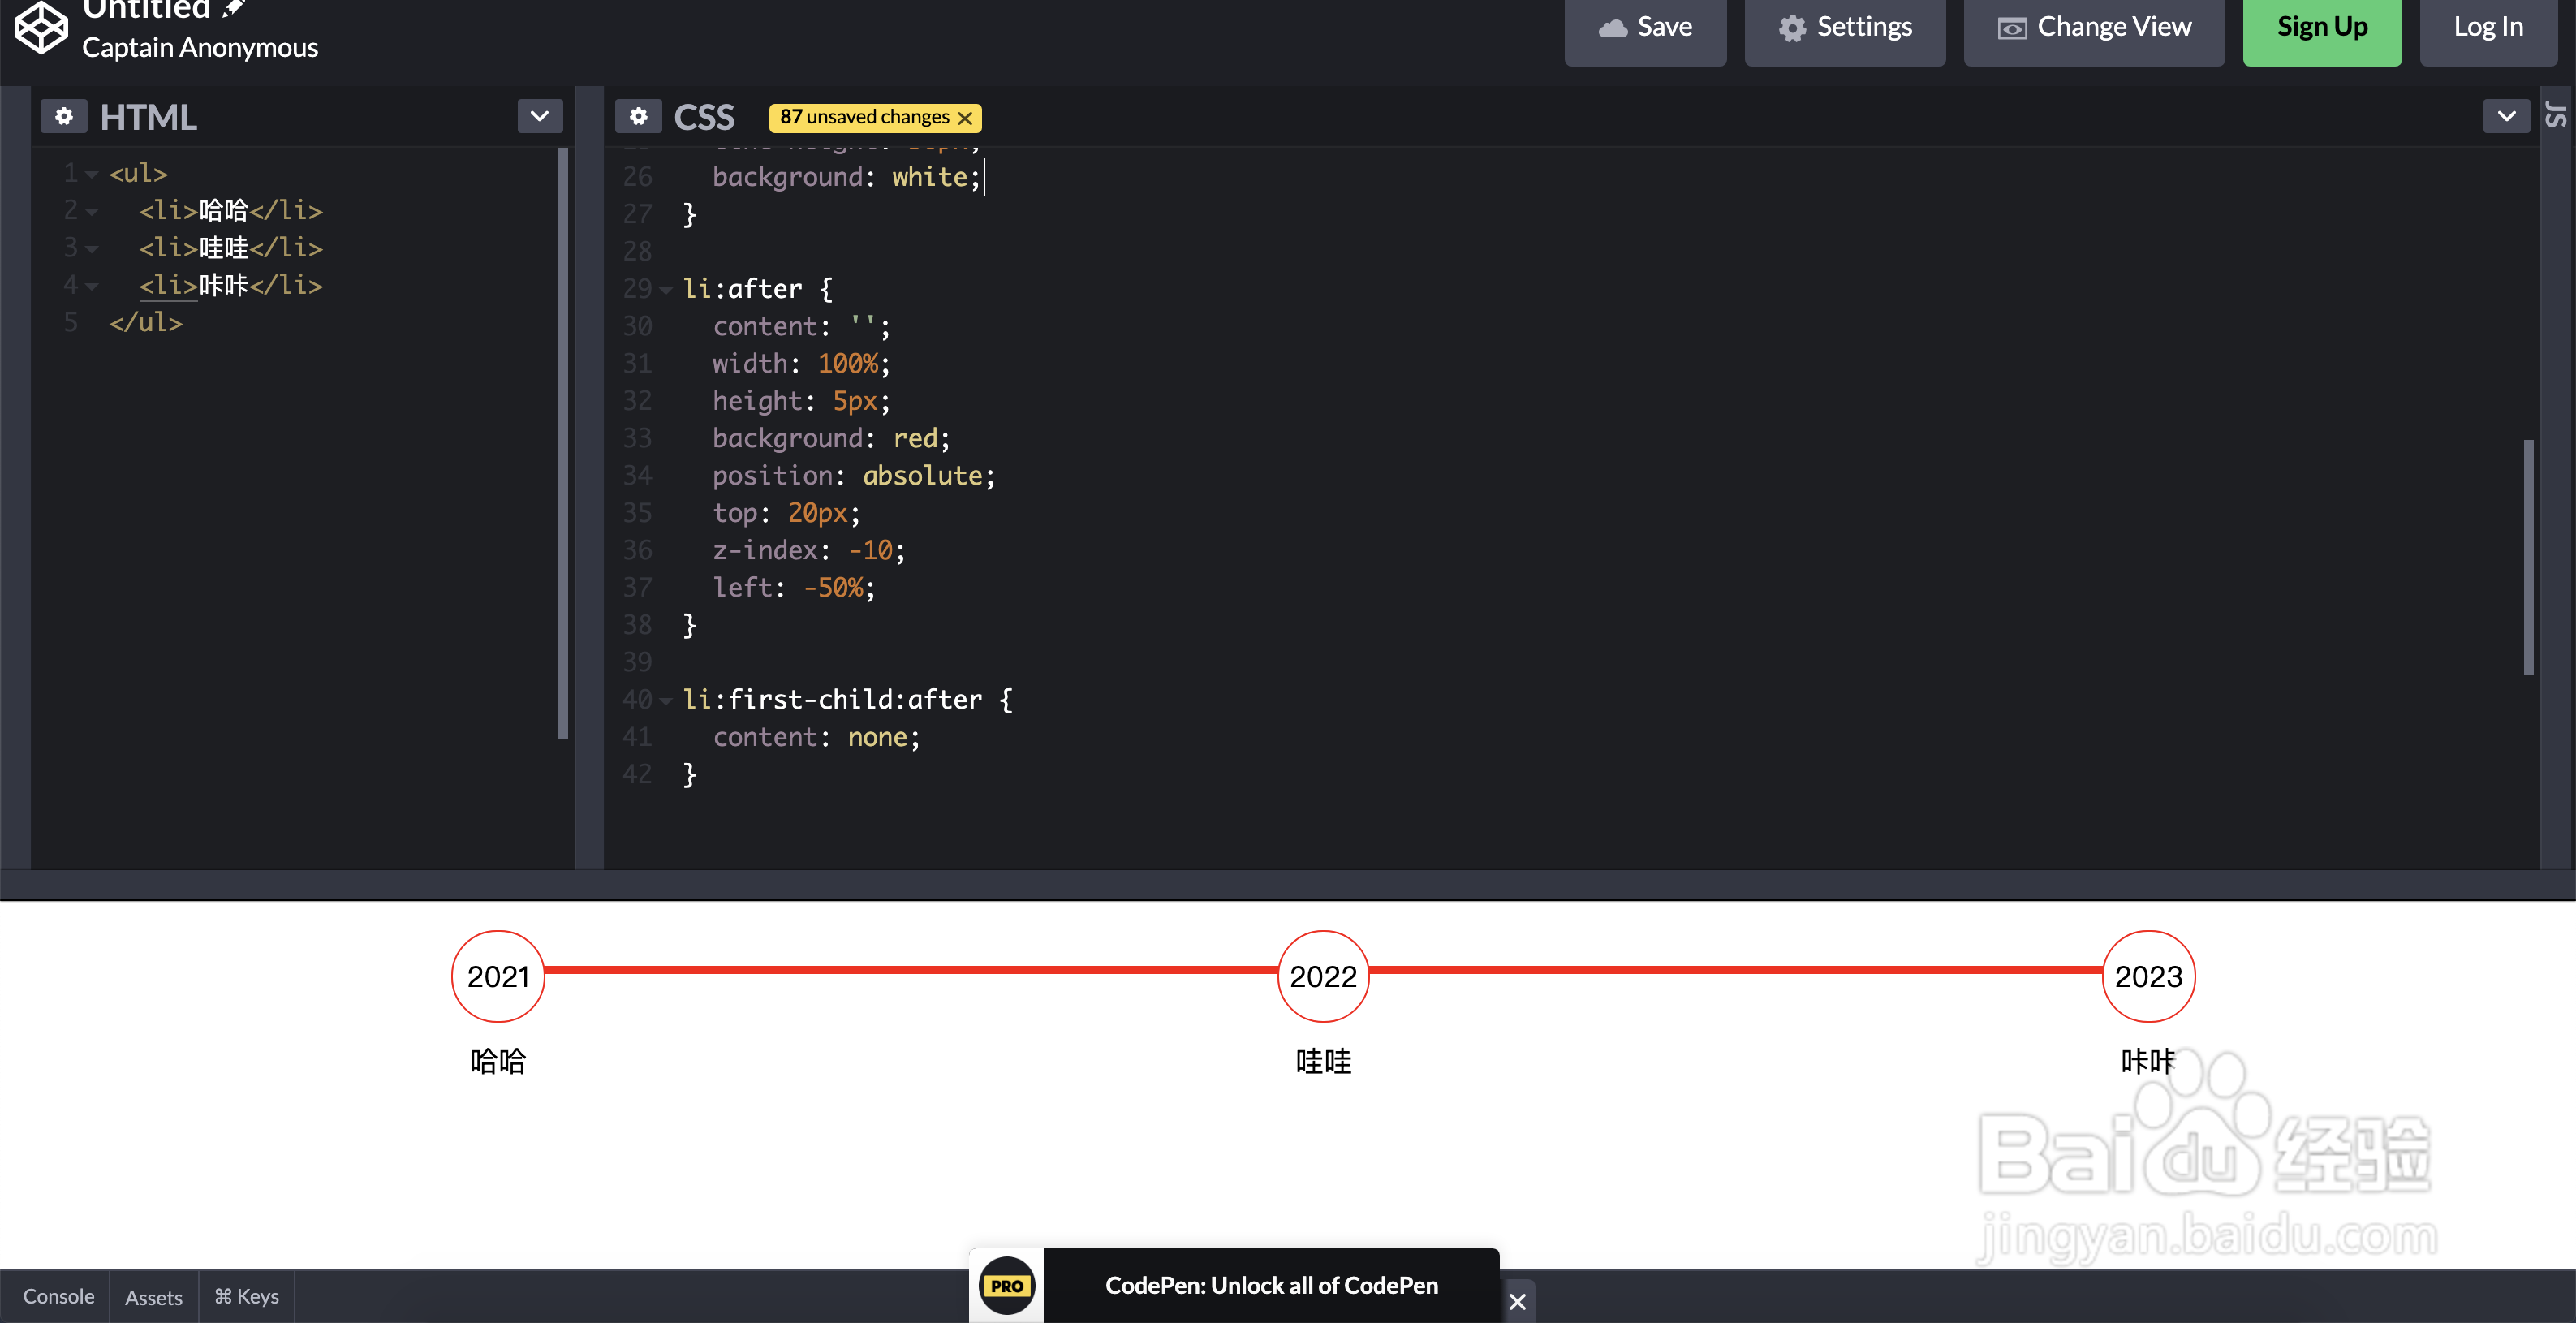Expand the HTML panel dropdown chevron
Image resolution: width=2576 pixels, height=1323 pixels.
(540, 116)
